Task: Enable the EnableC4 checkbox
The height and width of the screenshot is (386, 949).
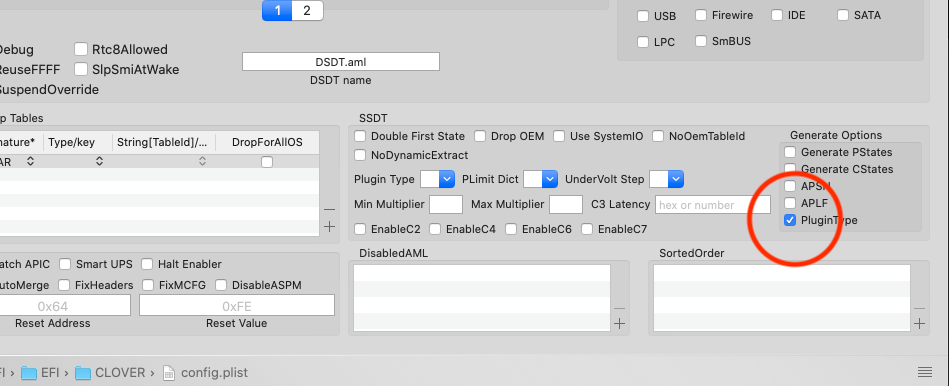Action: [435, 229]
